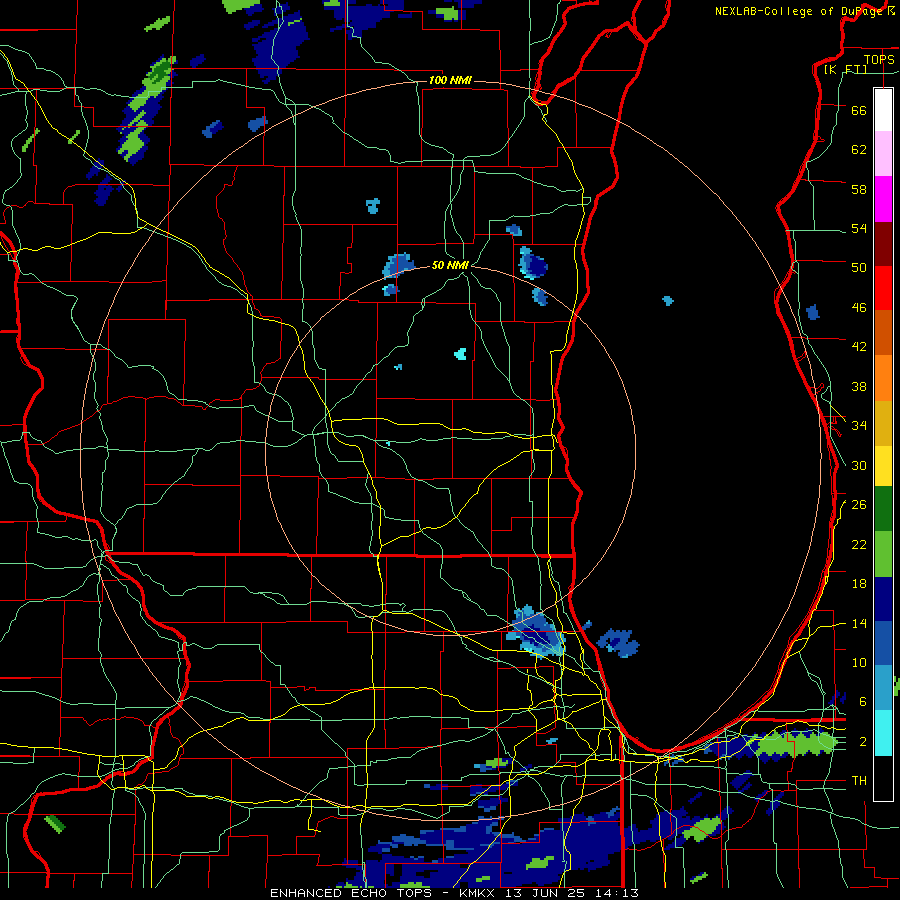Image resolution: width=900 pixels, height=900 pixels.
Task: Click the '38' legend value
Action: point(859,386)
